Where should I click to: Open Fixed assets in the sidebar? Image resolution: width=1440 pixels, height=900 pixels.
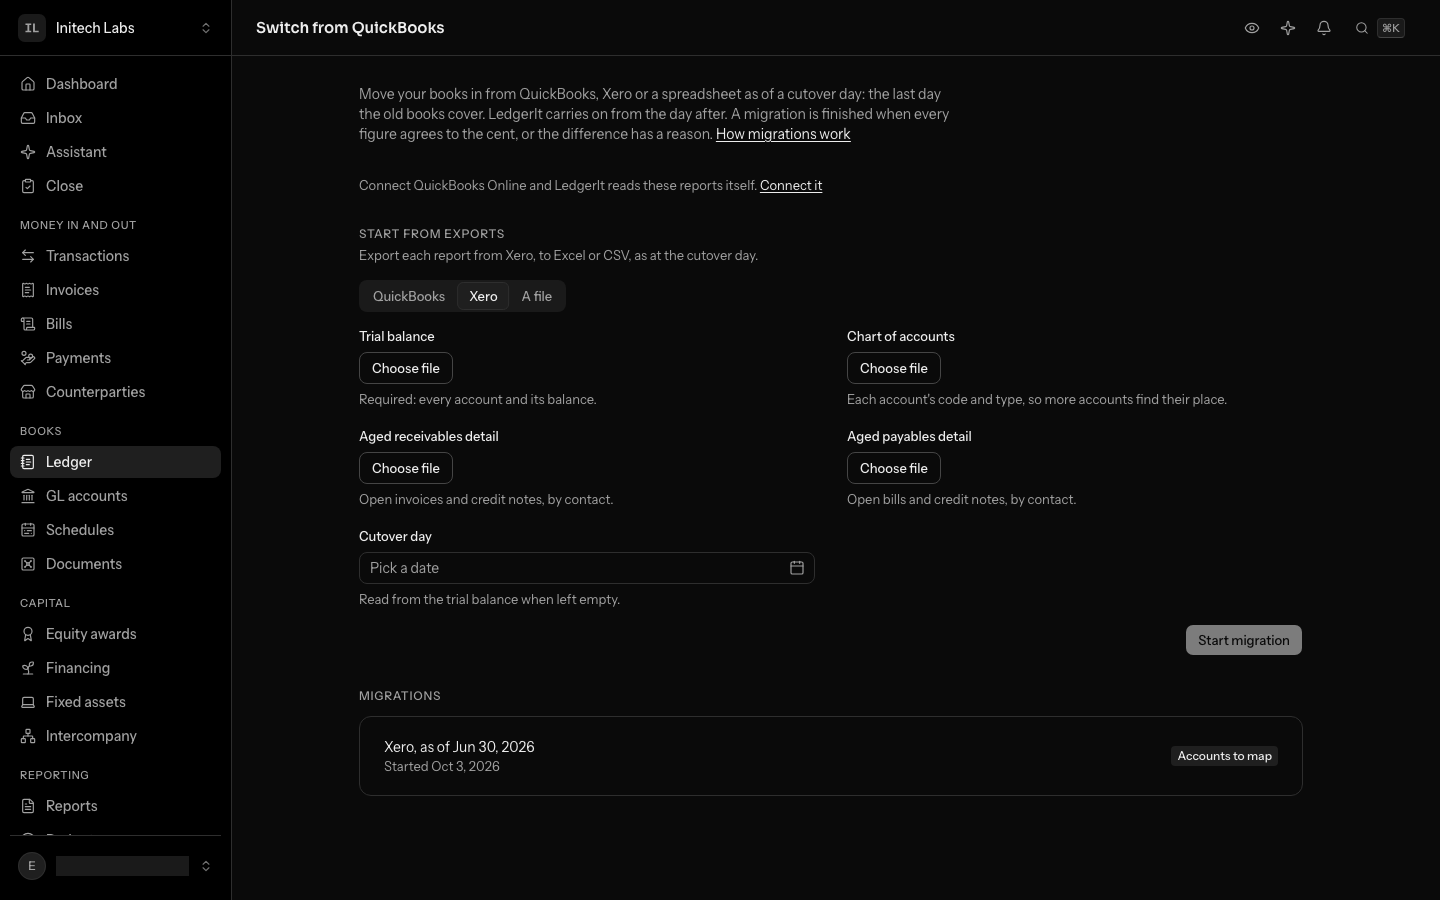click(x=115, y=702)
